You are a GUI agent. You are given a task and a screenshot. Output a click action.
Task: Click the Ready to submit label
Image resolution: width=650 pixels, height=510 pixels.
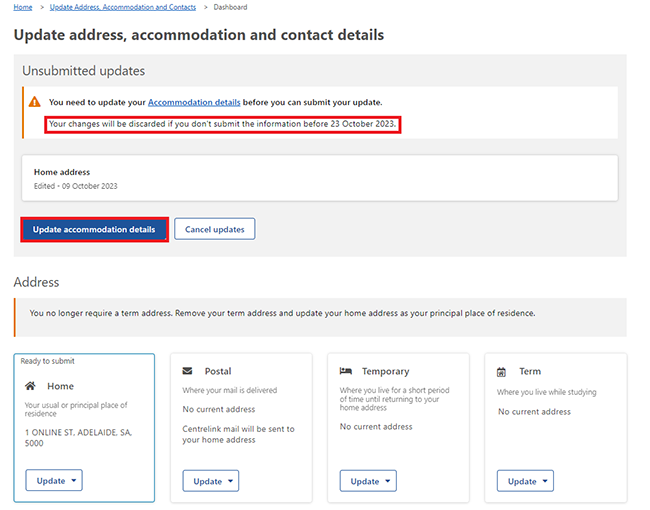(47, 361)
